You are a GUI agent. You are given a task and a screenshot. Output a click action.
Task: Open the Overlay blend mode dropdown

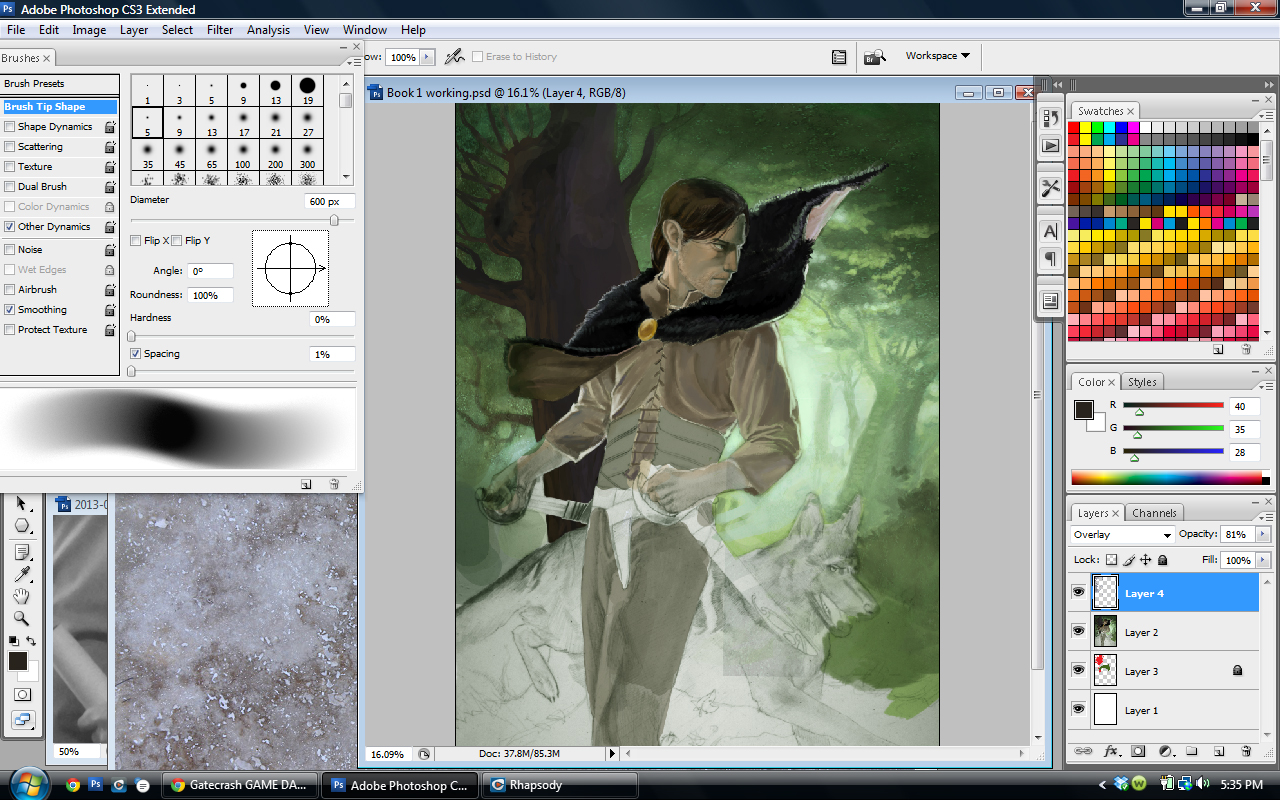tap(1122, 535)
